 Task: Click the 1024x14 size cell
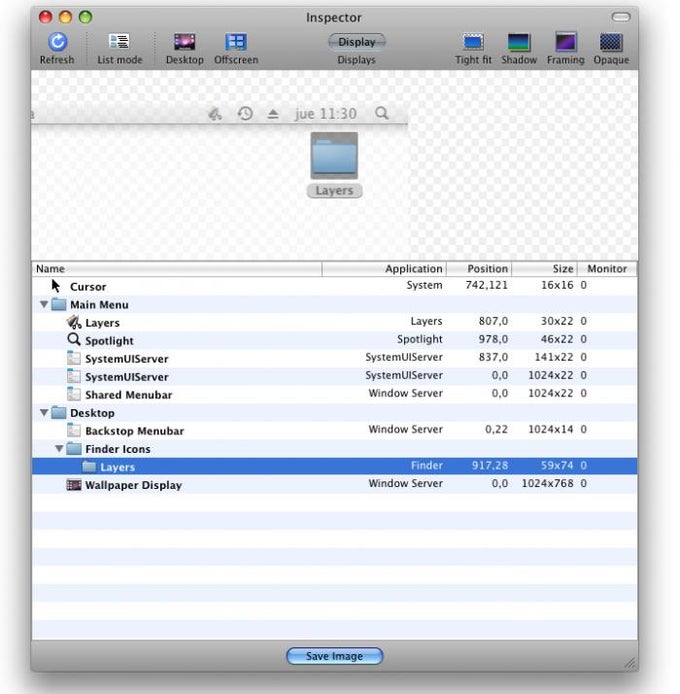click(x=550, y=429)
